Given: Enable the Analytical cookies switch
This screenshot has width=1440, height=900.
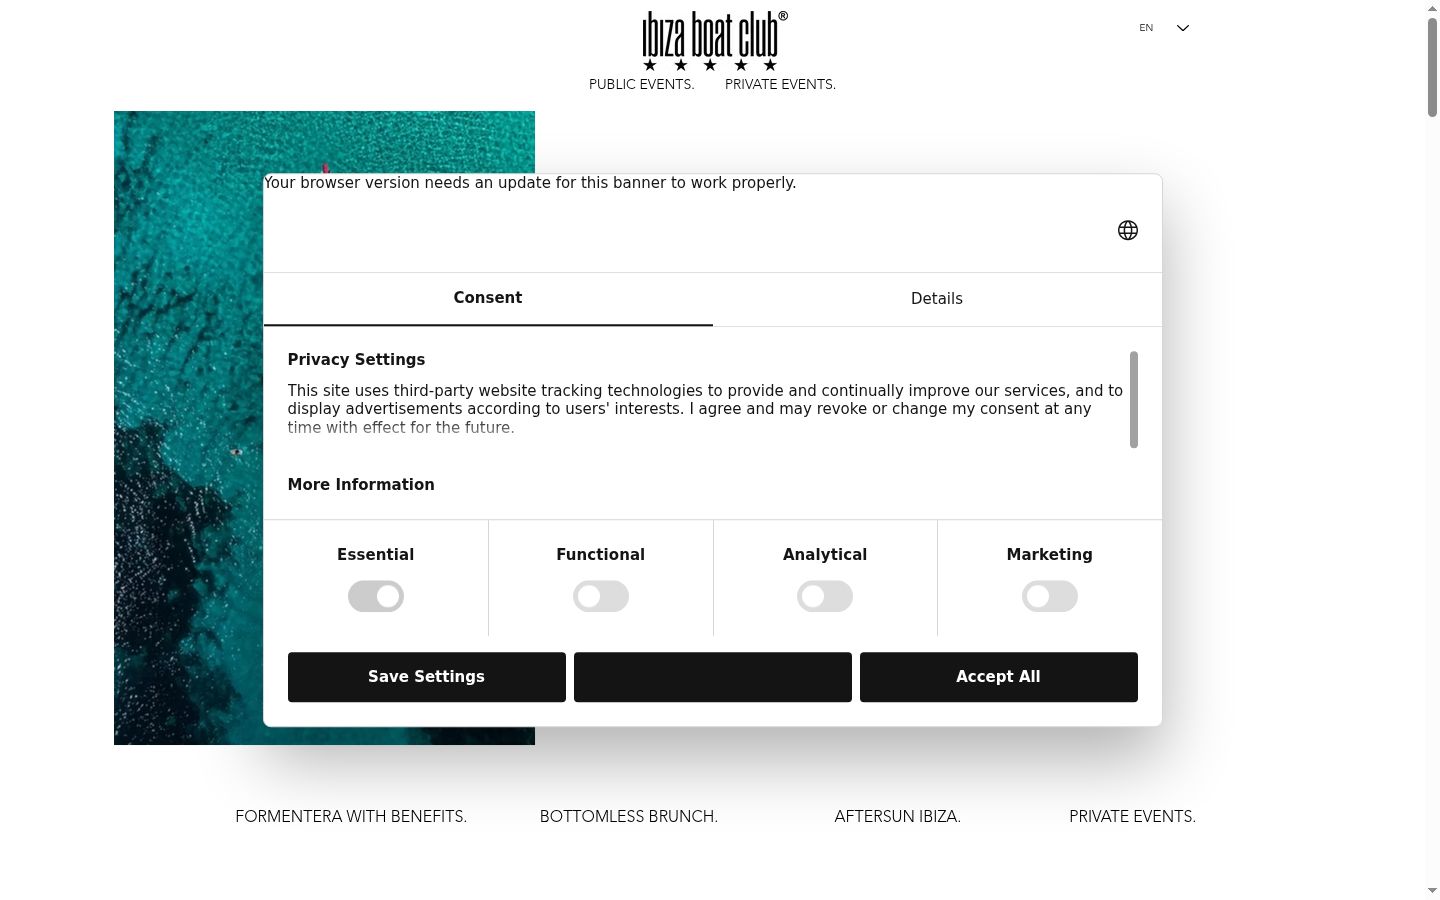Looking at the screenshot, I should (x=825, y=597).
